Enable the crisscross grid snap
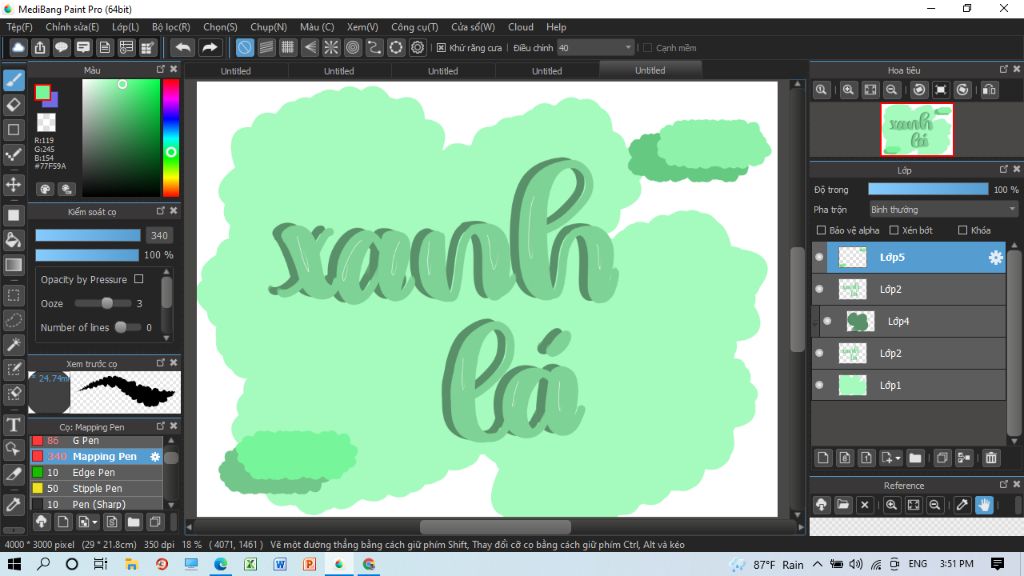The height and width of the screenshot is (576, 1024). 287,48
